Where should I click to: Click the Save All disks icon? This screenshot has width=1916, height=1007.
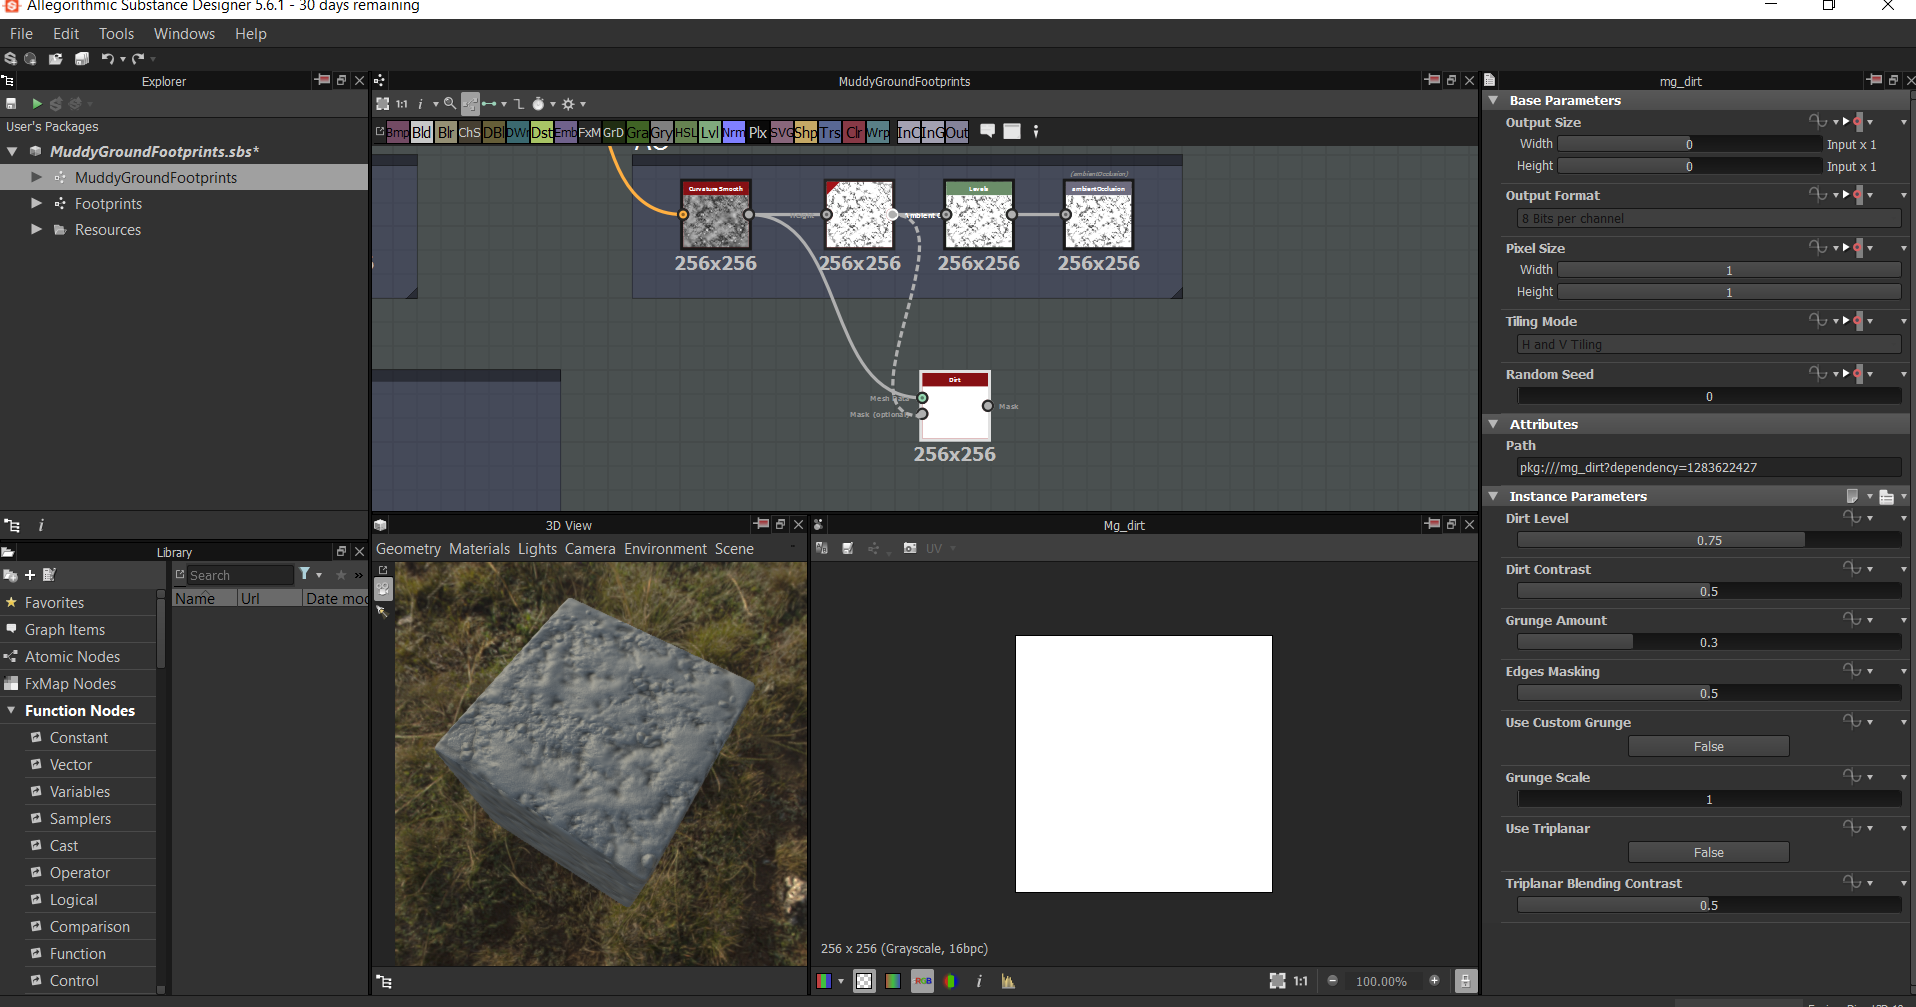tap(82, 59)
